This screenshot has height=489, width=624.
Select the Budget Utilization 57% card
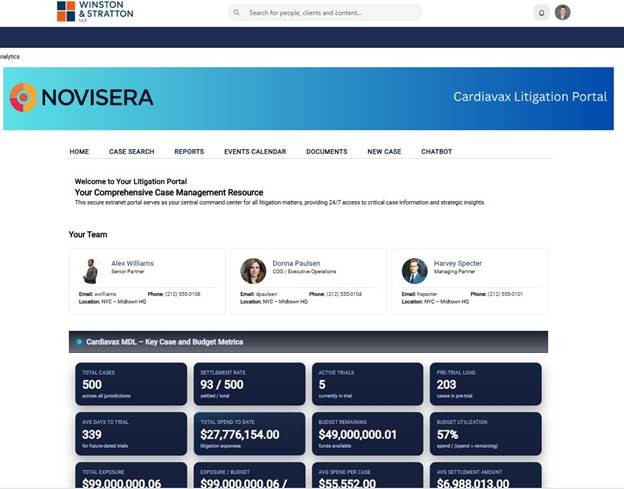[x=486, y=434]
